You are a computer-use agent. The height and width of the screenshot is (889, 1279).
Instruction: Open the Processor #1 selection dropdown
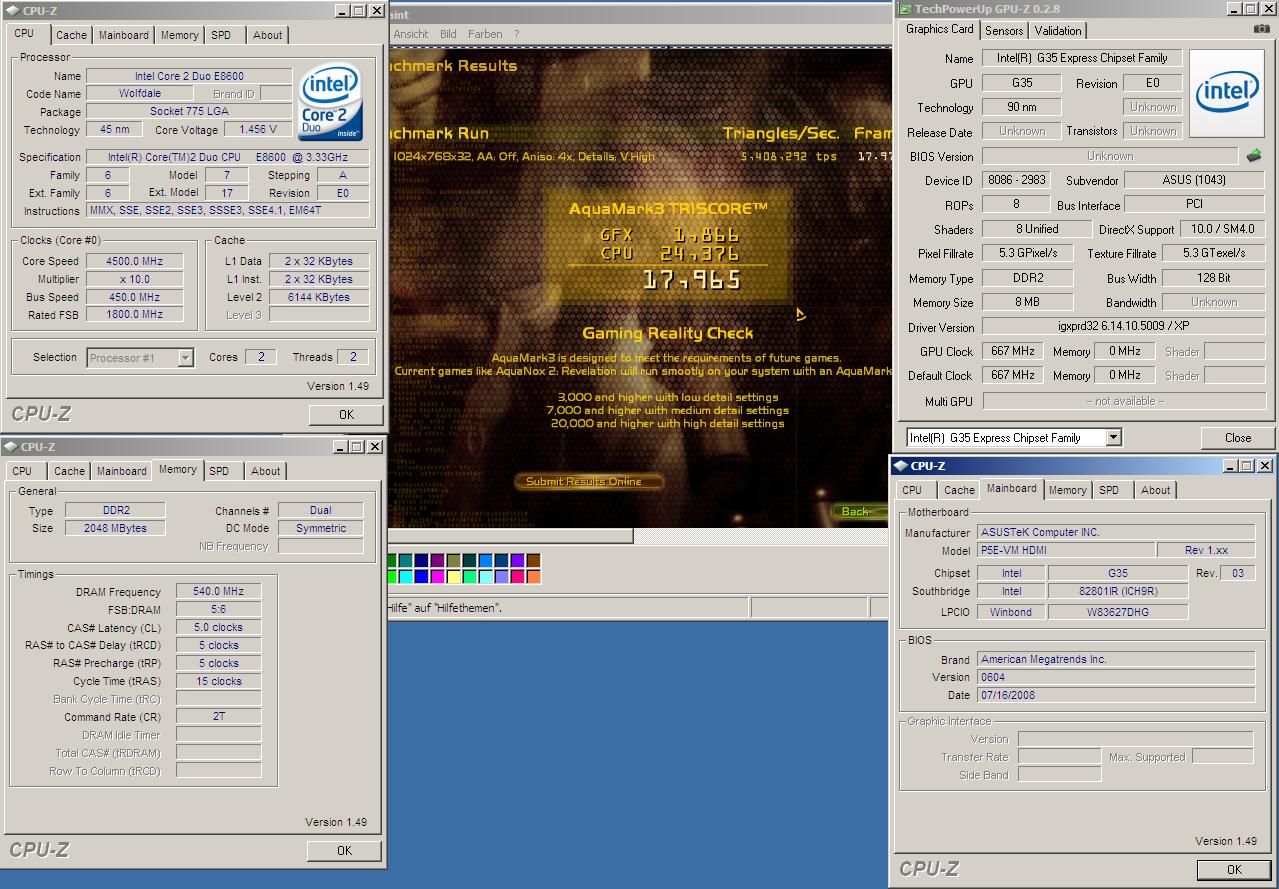pos(185,357)
